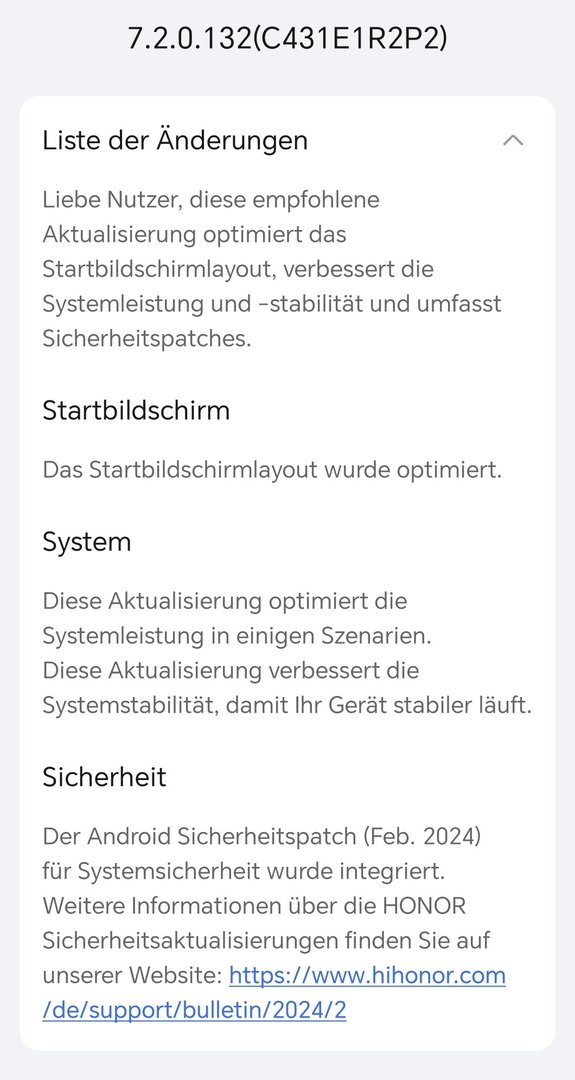
Task: Tap the für Systemsicherheit wurde integriert line
Action: point(244,872)
